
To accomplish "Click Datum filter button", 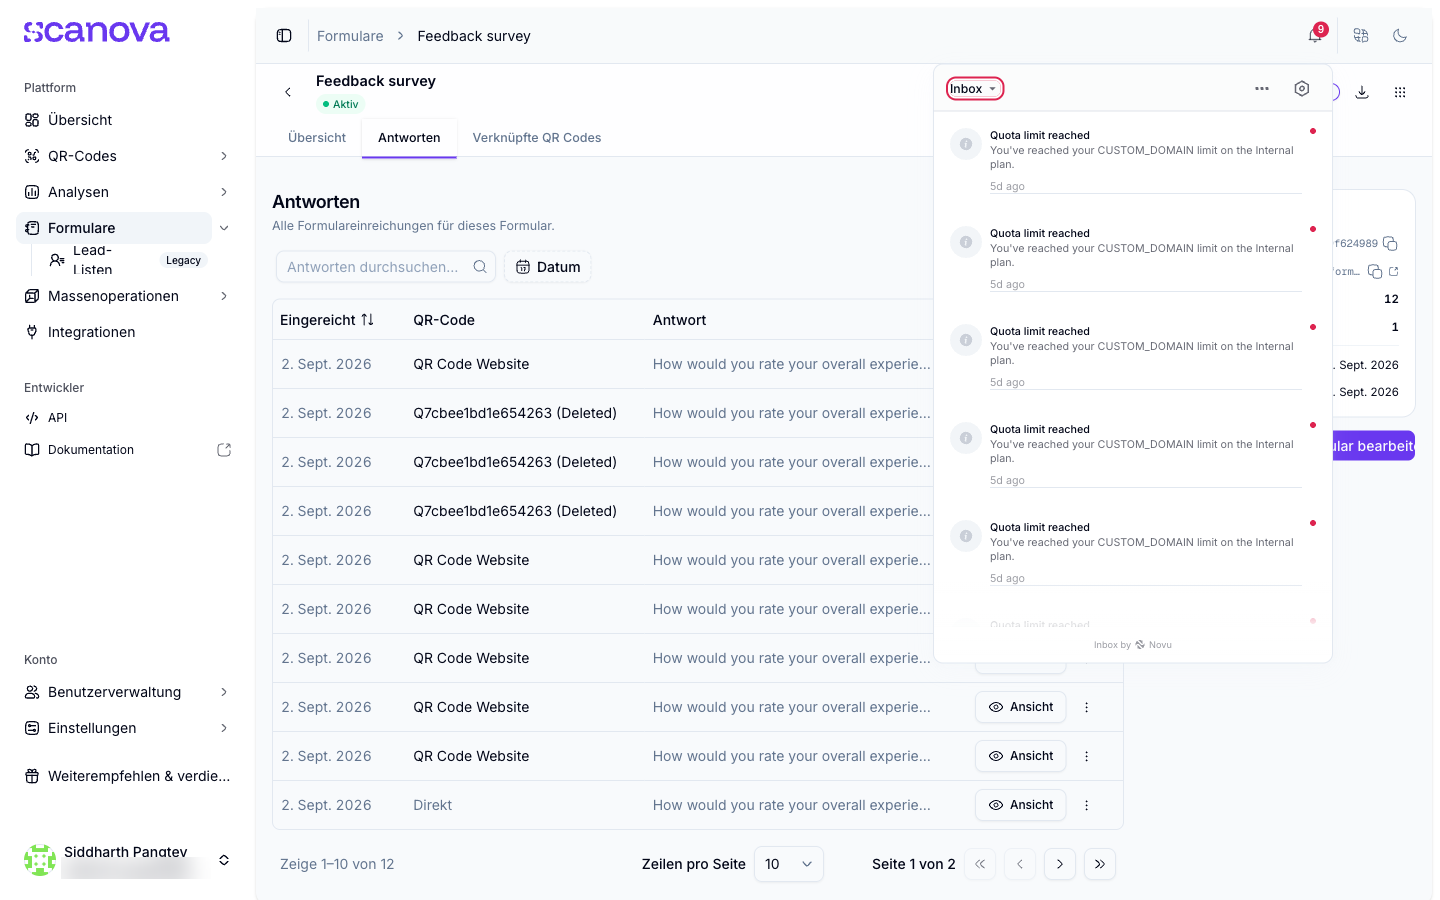I will [548, 267].
